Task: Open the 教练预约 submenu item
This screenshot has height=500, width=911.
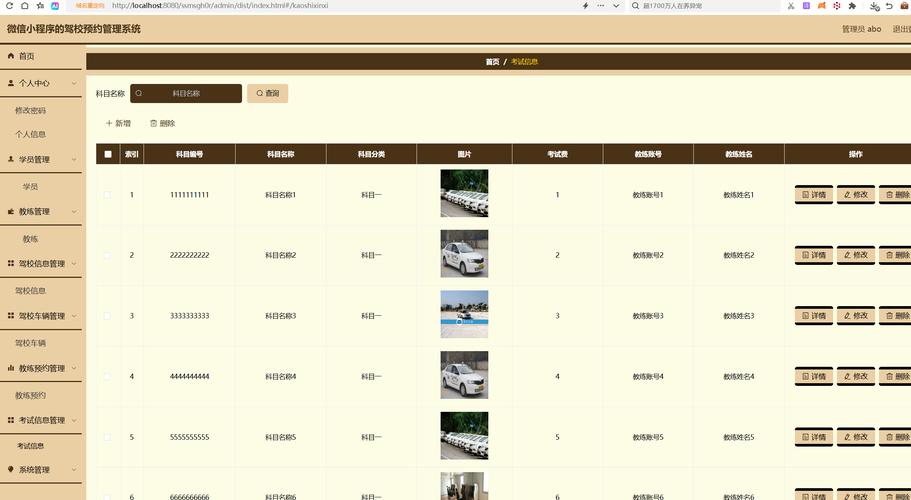Action: [x=30, y=395]
